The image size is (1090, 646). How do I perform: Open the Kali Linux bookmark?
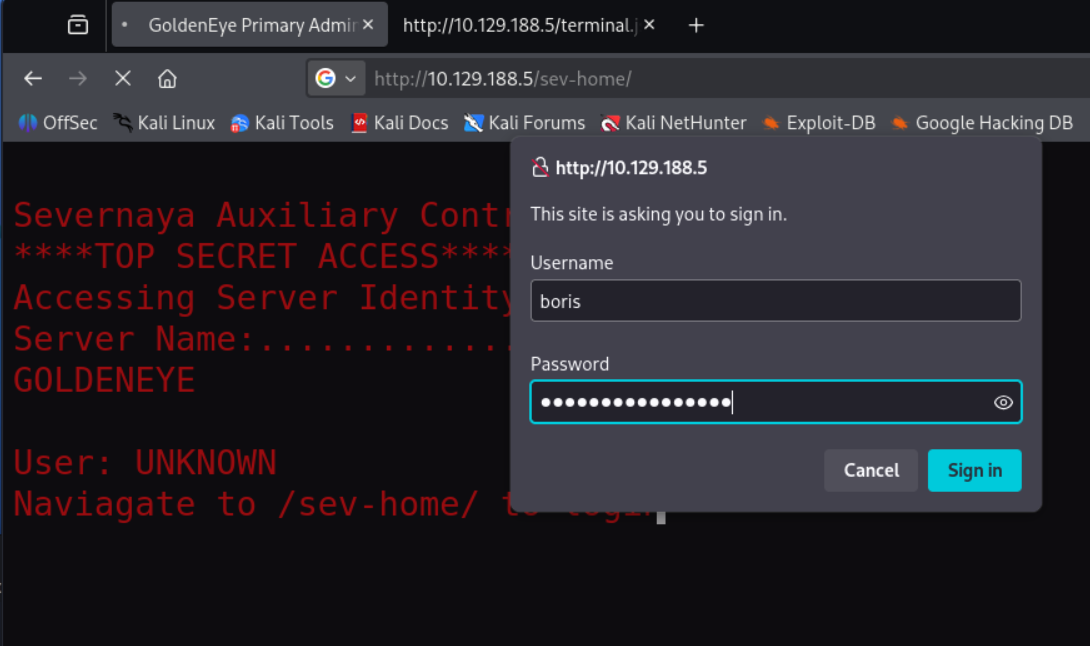coord(164,123)
